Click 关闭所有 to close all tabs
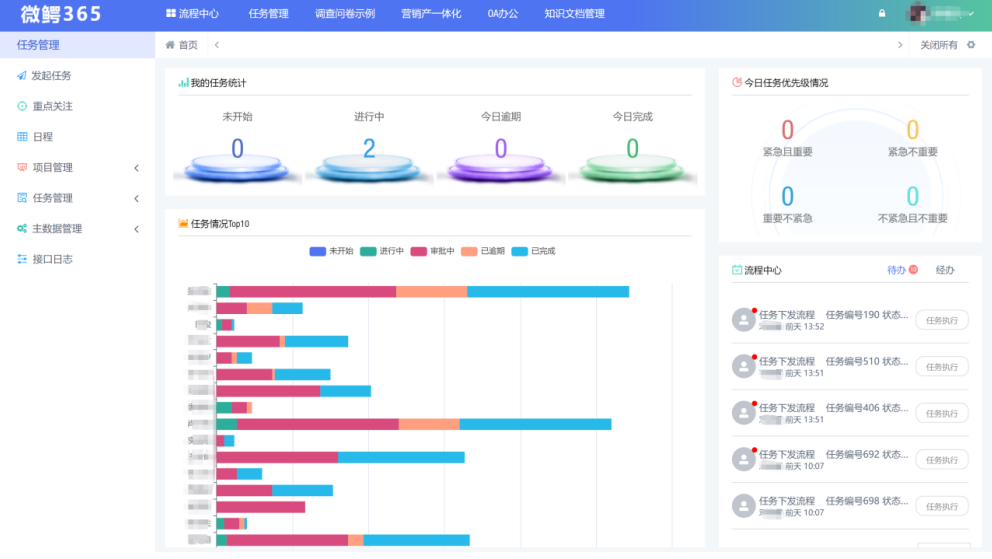The width and height of the screenshot is (992, 559). 938,45
